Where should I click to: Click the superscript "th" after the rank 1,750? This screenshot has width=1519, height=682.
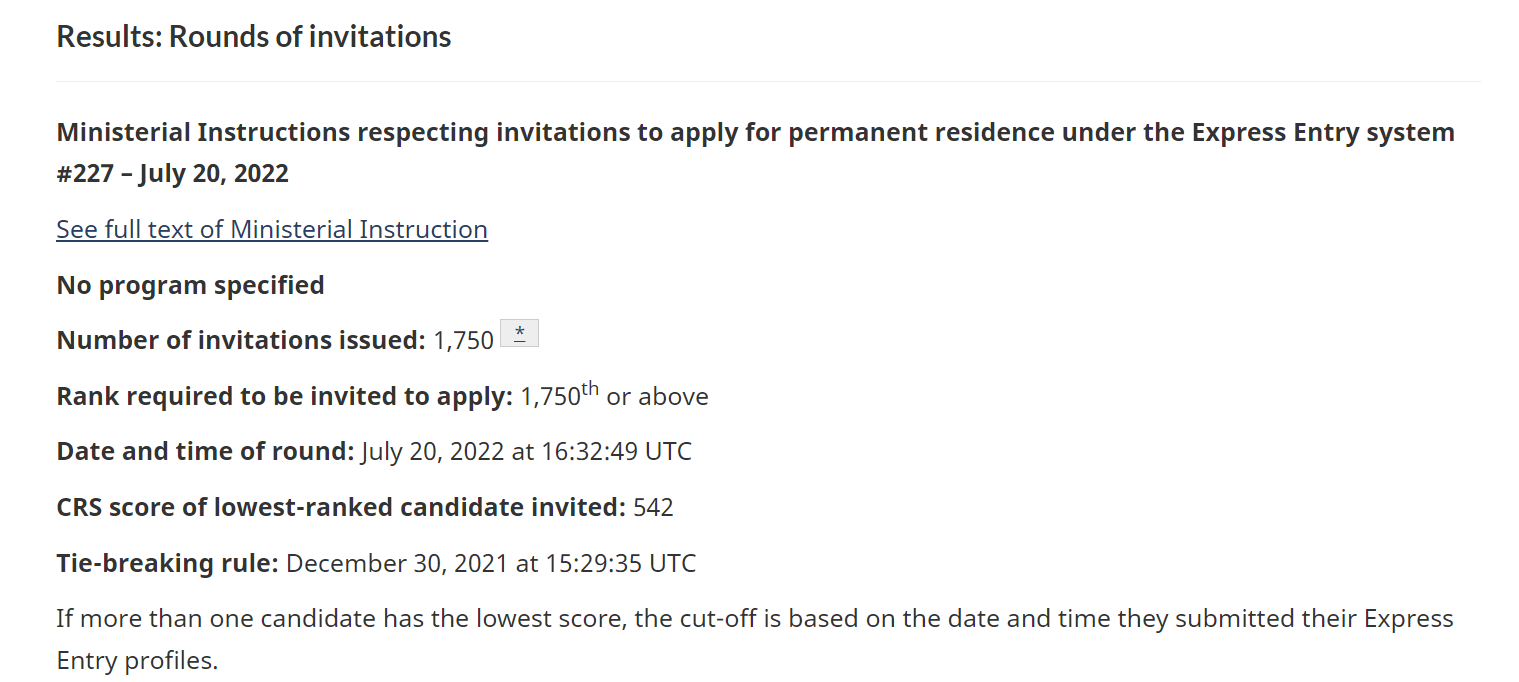[590, 389]
